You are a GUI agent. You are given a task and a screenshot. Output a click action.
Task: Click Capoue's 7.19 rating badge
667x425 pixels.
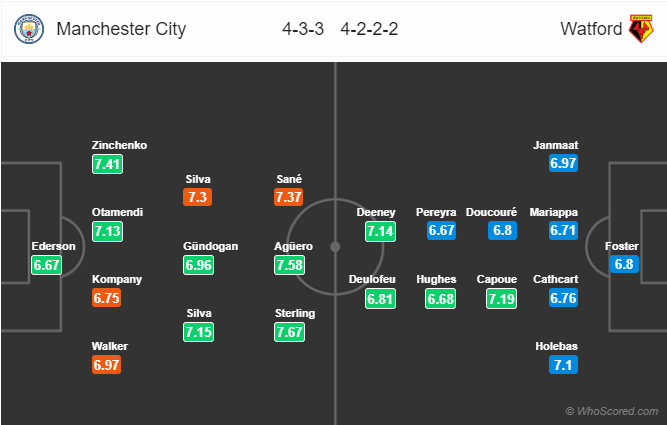[502, 298]
